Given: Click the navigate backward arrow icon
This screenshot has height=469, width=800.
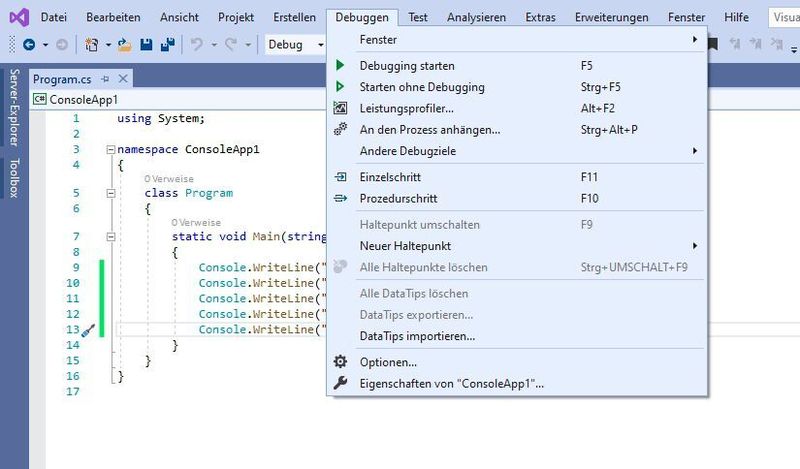Looking at the screenshot, I should (29, 45).
